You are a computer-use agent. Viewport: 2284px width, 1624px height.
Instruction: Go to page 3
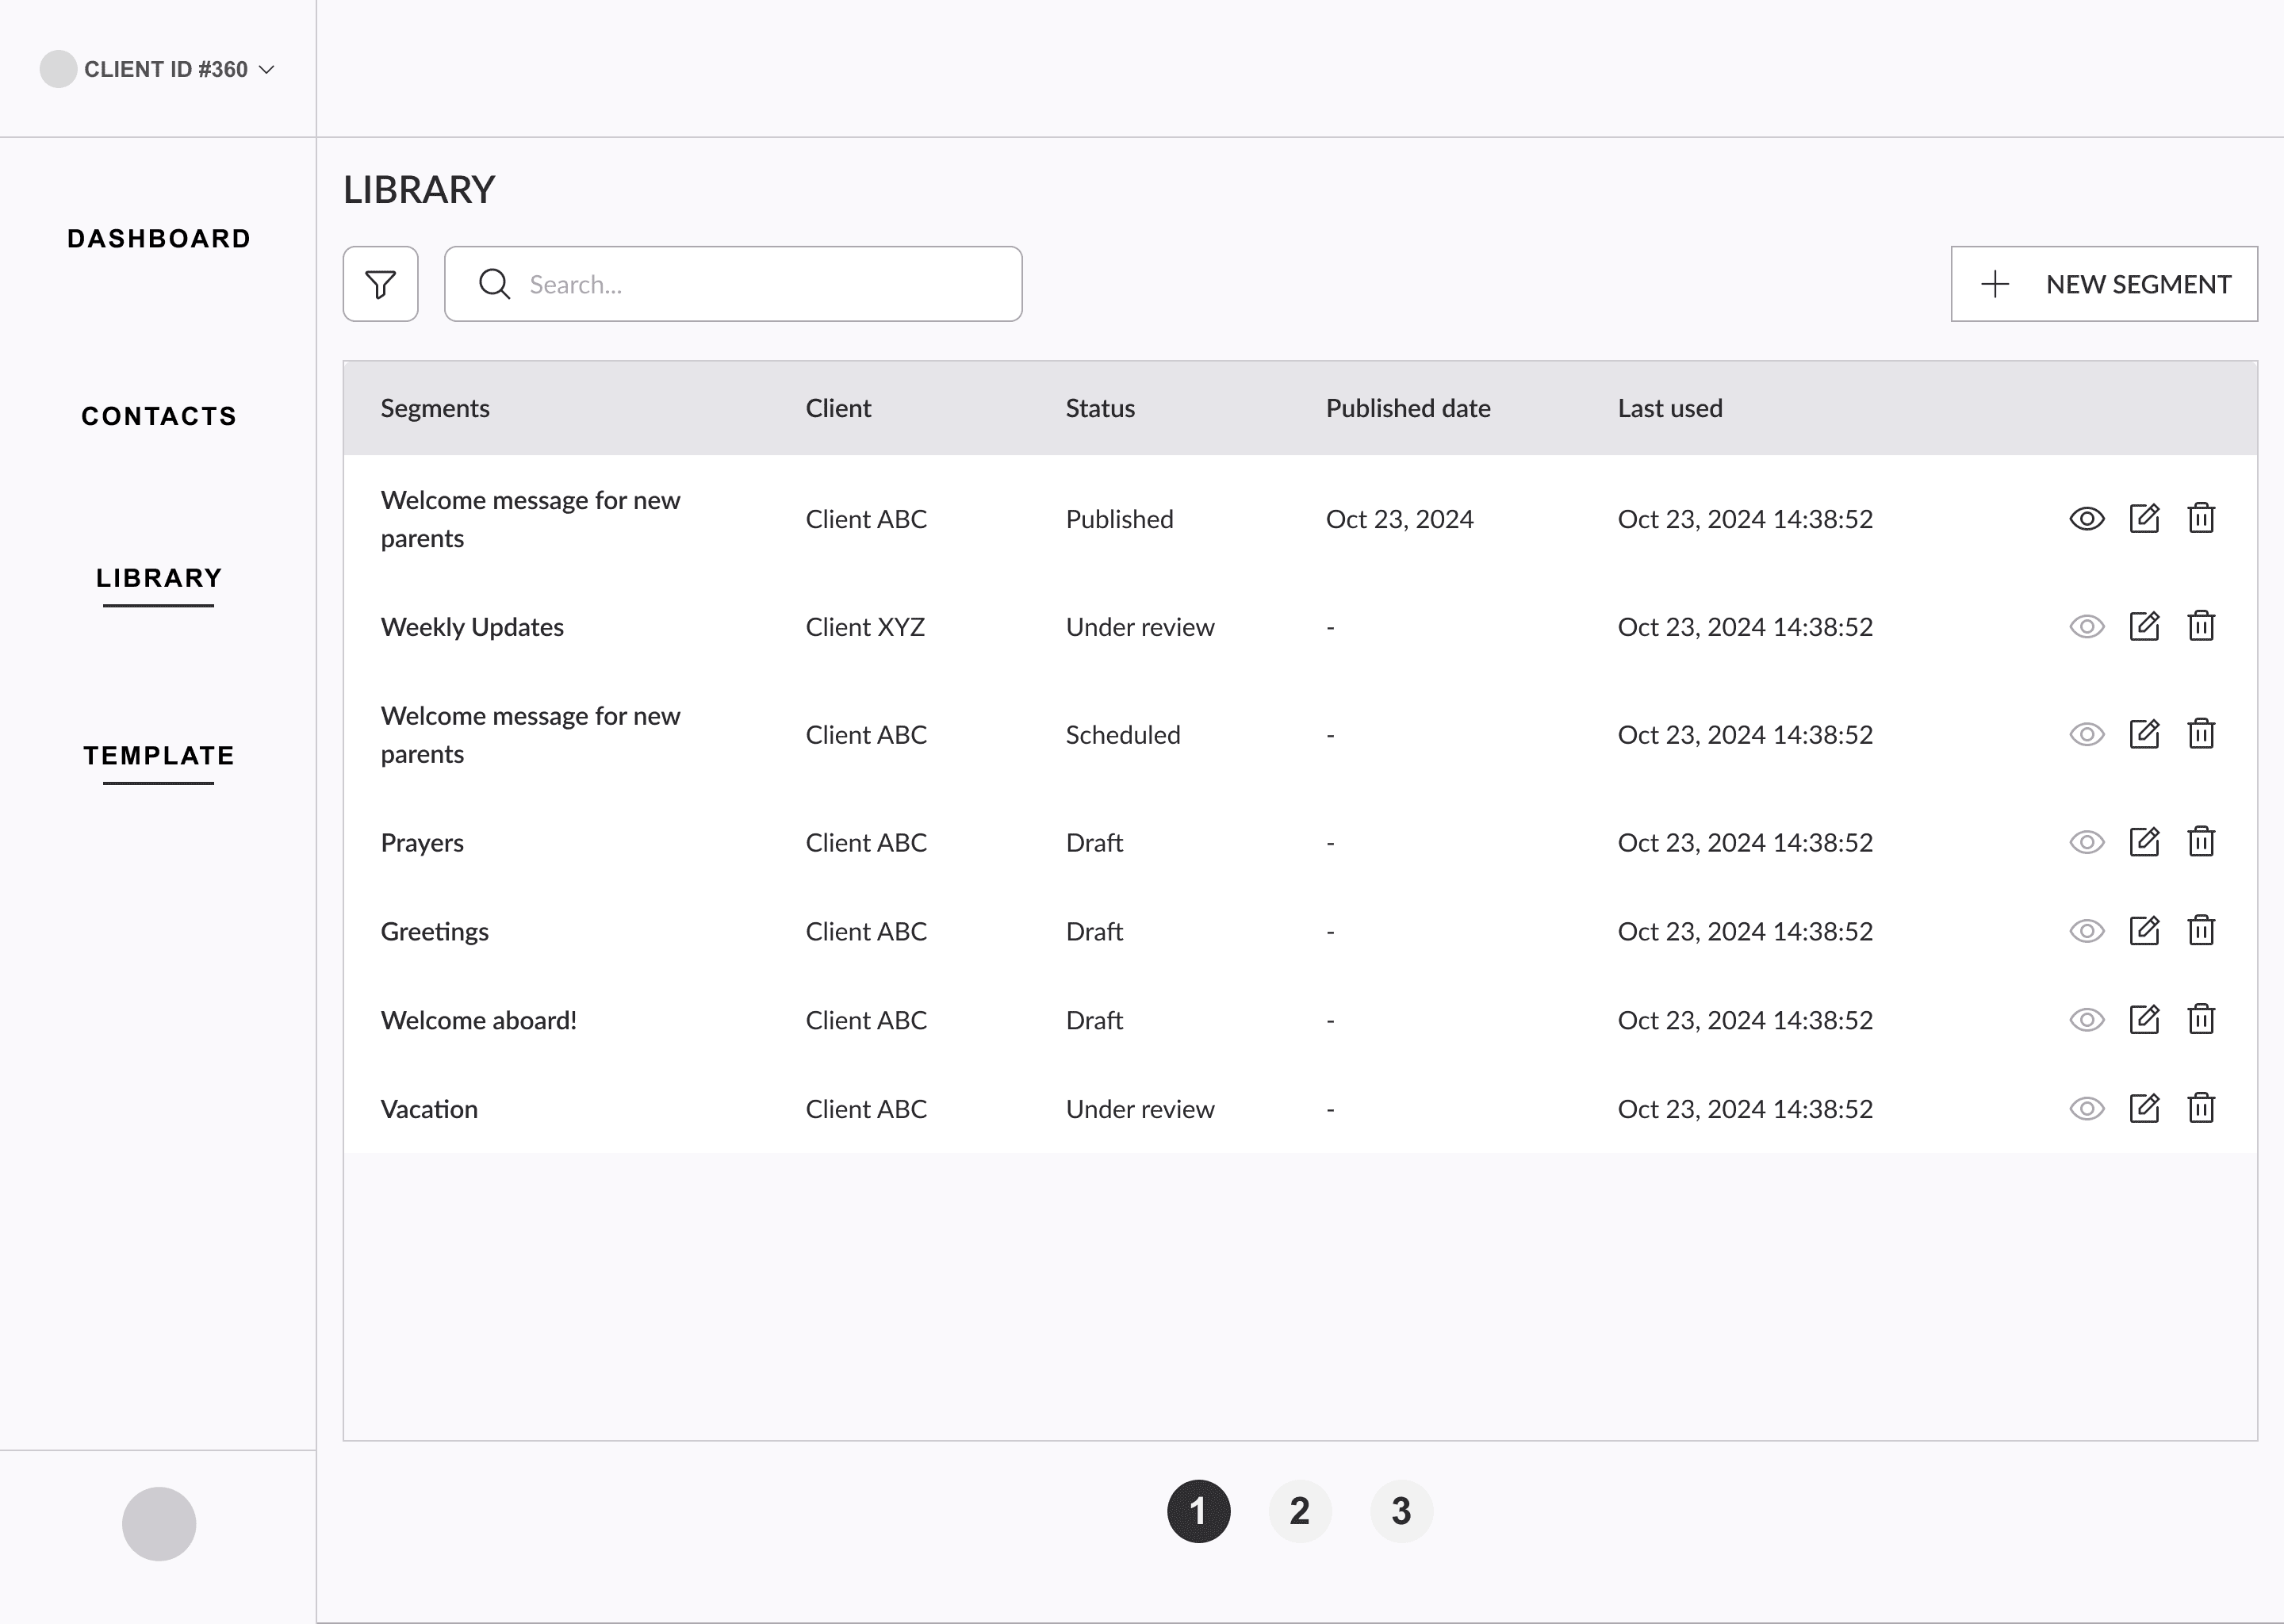click(x=1401, y=1511)
